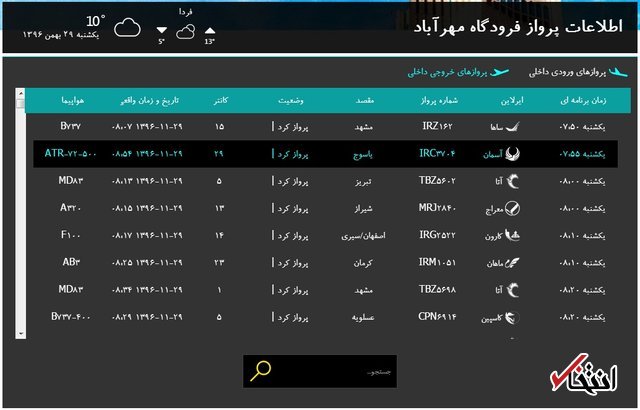Click aircraft type AB3
The image size is (640, 410).
pyautogui.click(x=71, y=262)
